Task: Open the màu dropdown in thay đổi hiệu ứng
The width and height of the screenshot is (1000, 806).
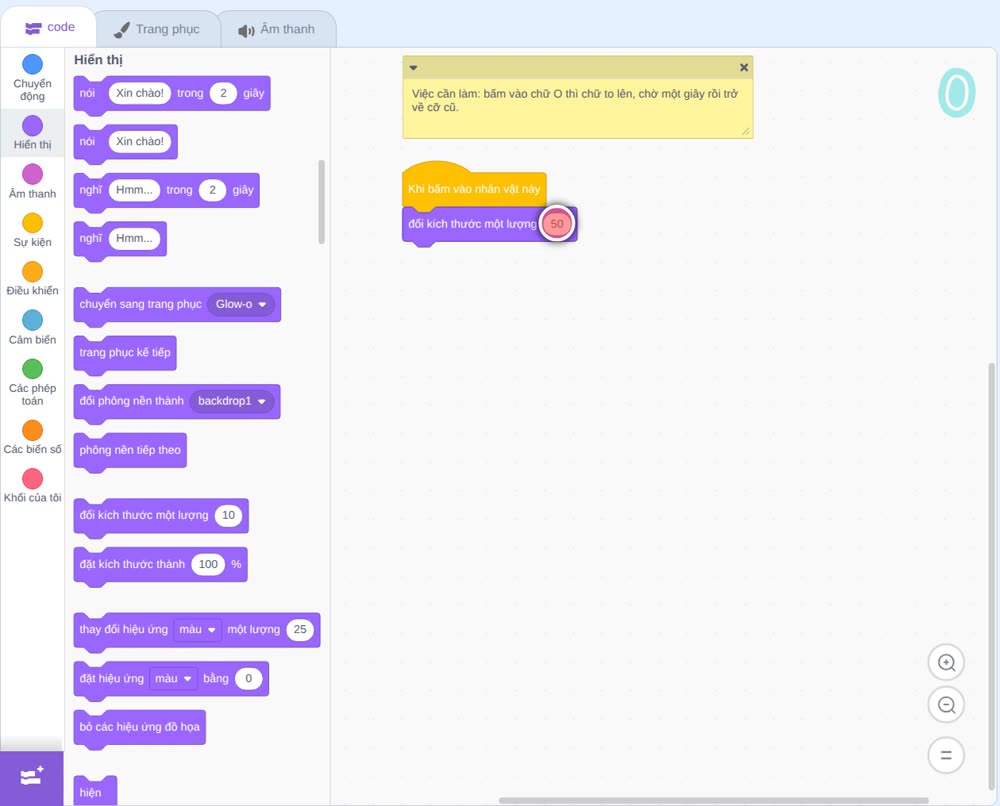Action: (x=198, y=629)
